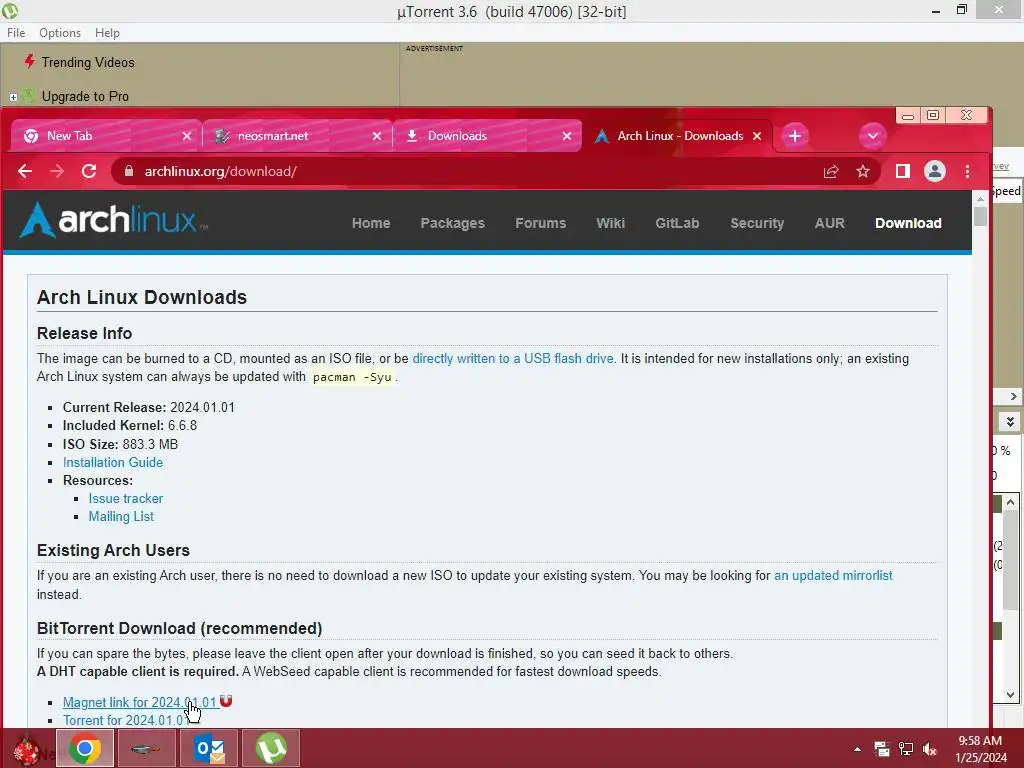Open the fish-icon app in taskbar
This screenshot has width=1024, height=768.
click(x=146, y=748)
